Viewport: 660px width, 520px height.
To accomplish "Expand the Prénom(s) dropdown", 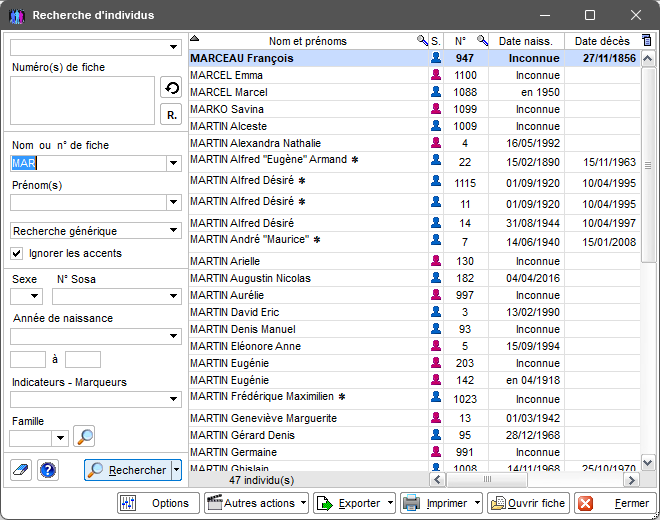I will pyautogui.click(x=173, y=202).
